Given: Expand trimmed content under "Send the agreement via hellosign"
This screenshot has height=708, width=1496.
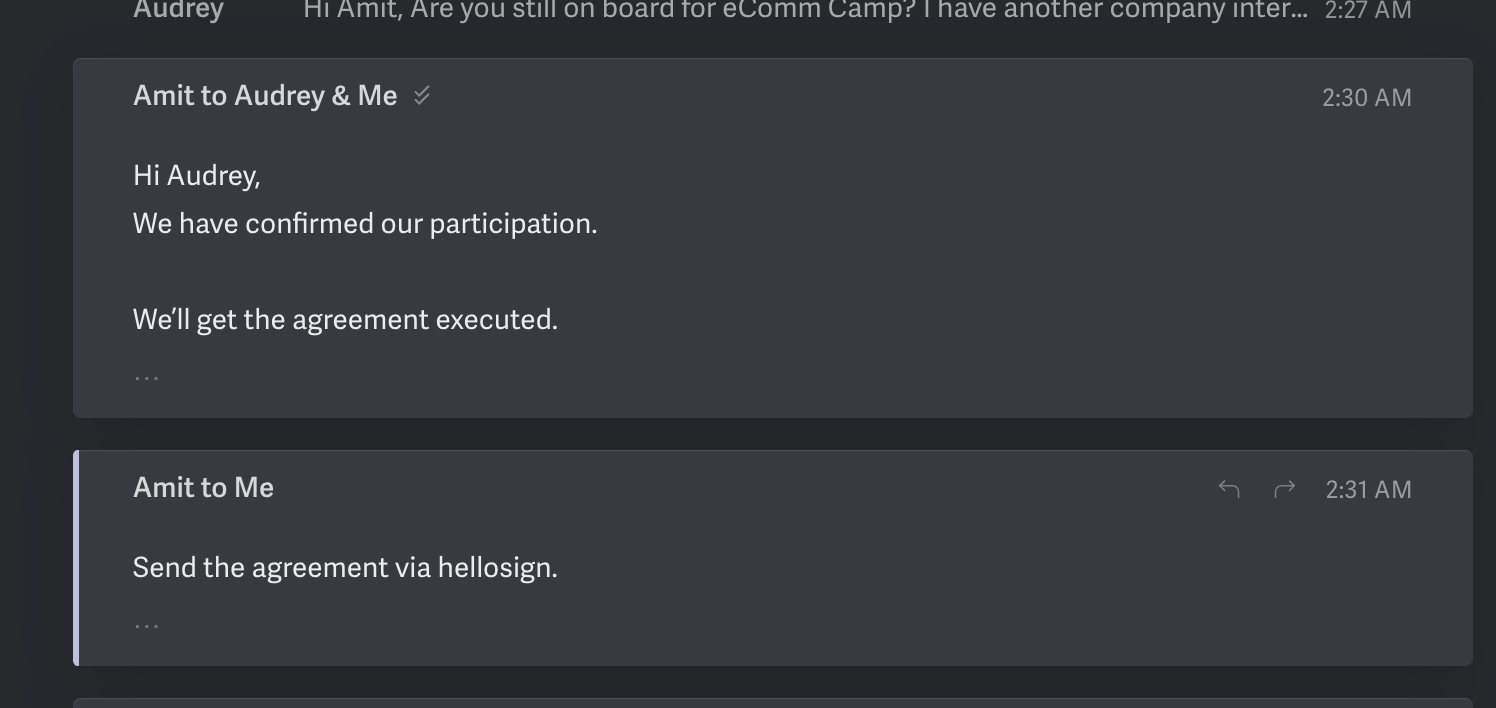Looking at the screenshot, I should click(147, 625).
